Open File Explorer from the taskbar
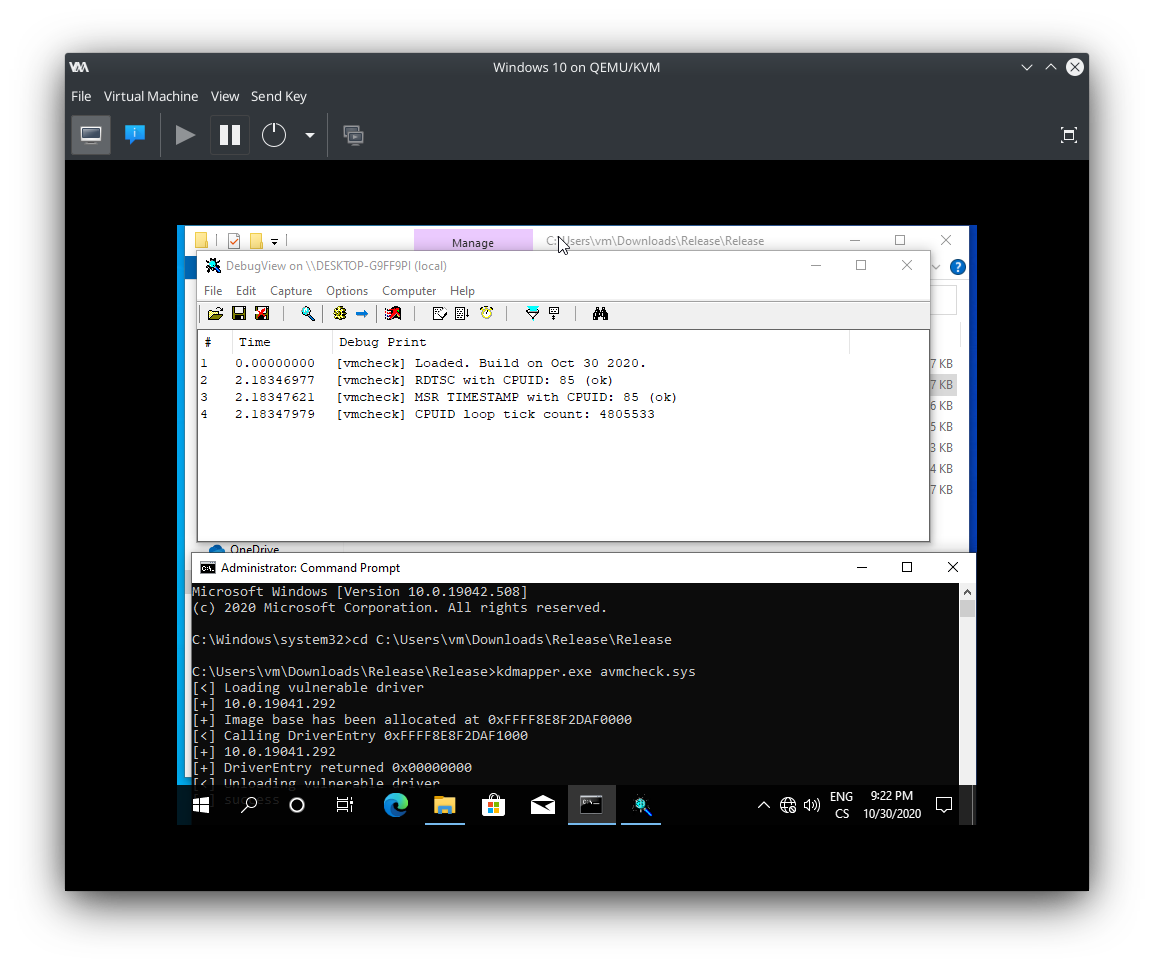 coord(445,805)
